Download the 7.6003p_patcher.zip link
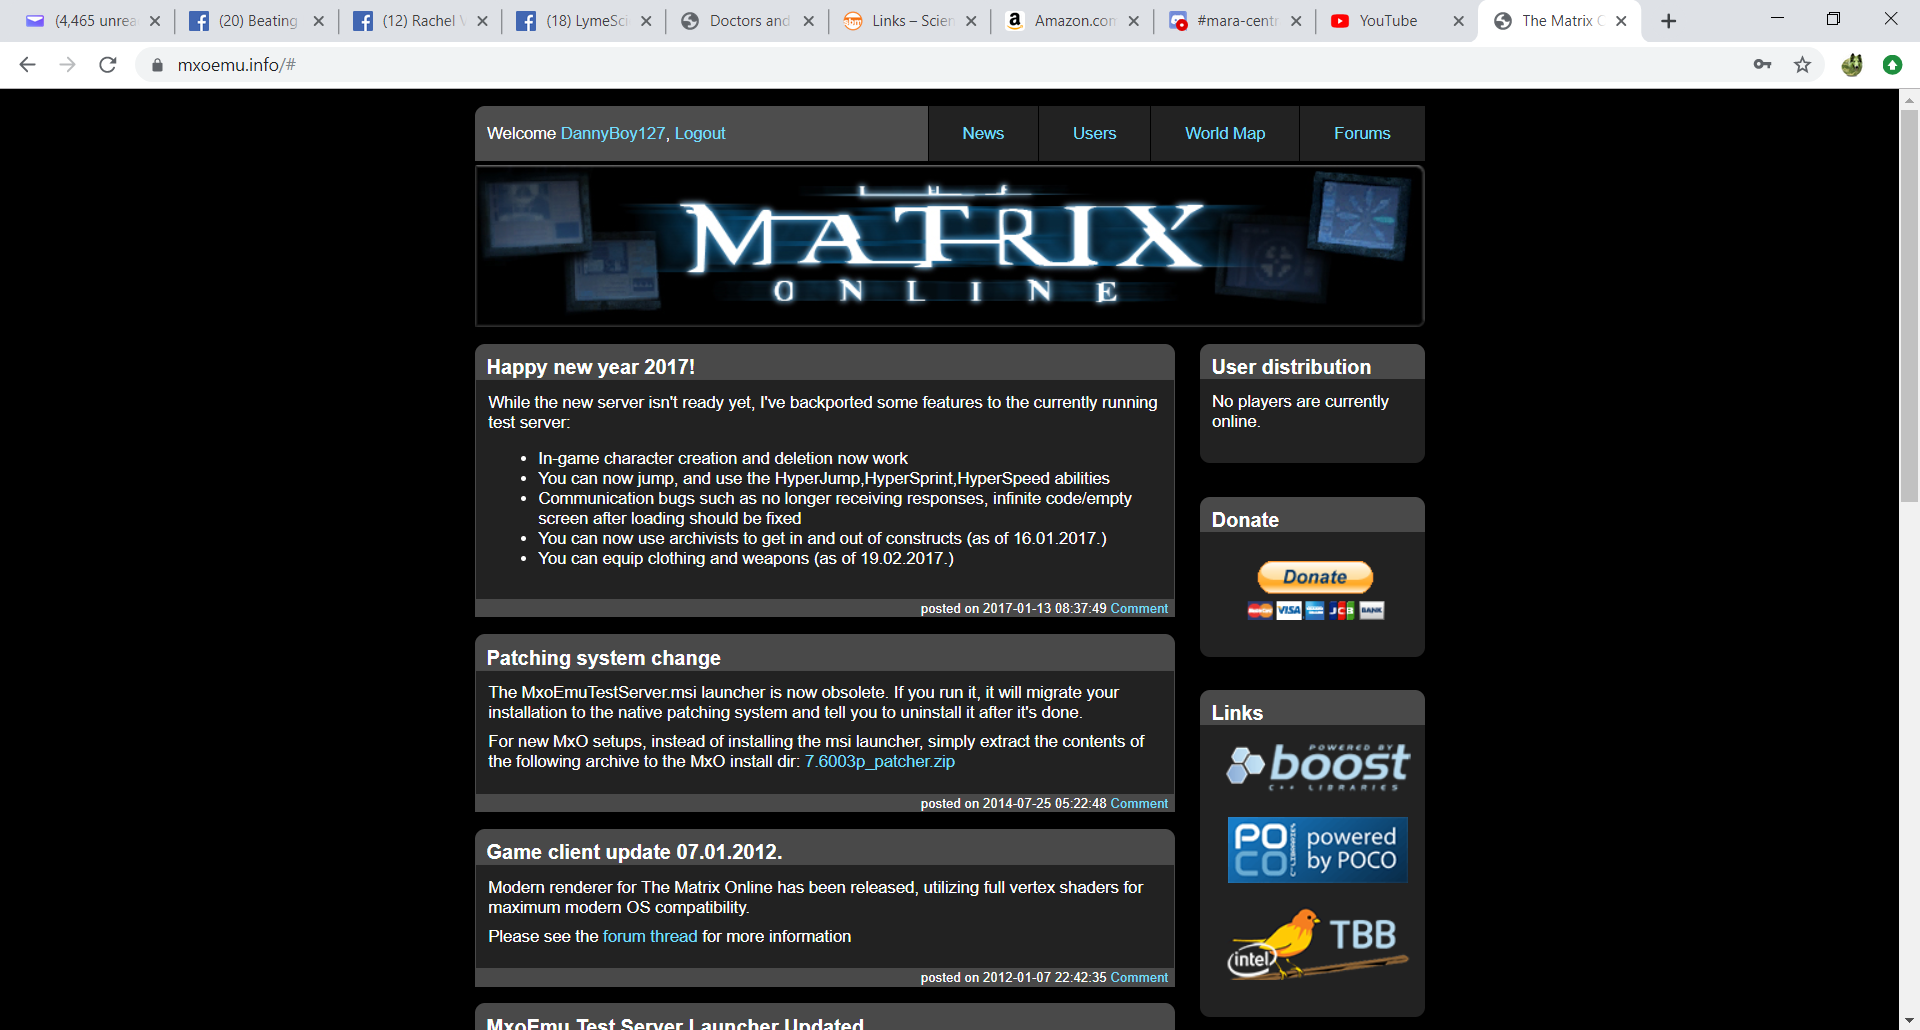 click(x=879, y=762)
